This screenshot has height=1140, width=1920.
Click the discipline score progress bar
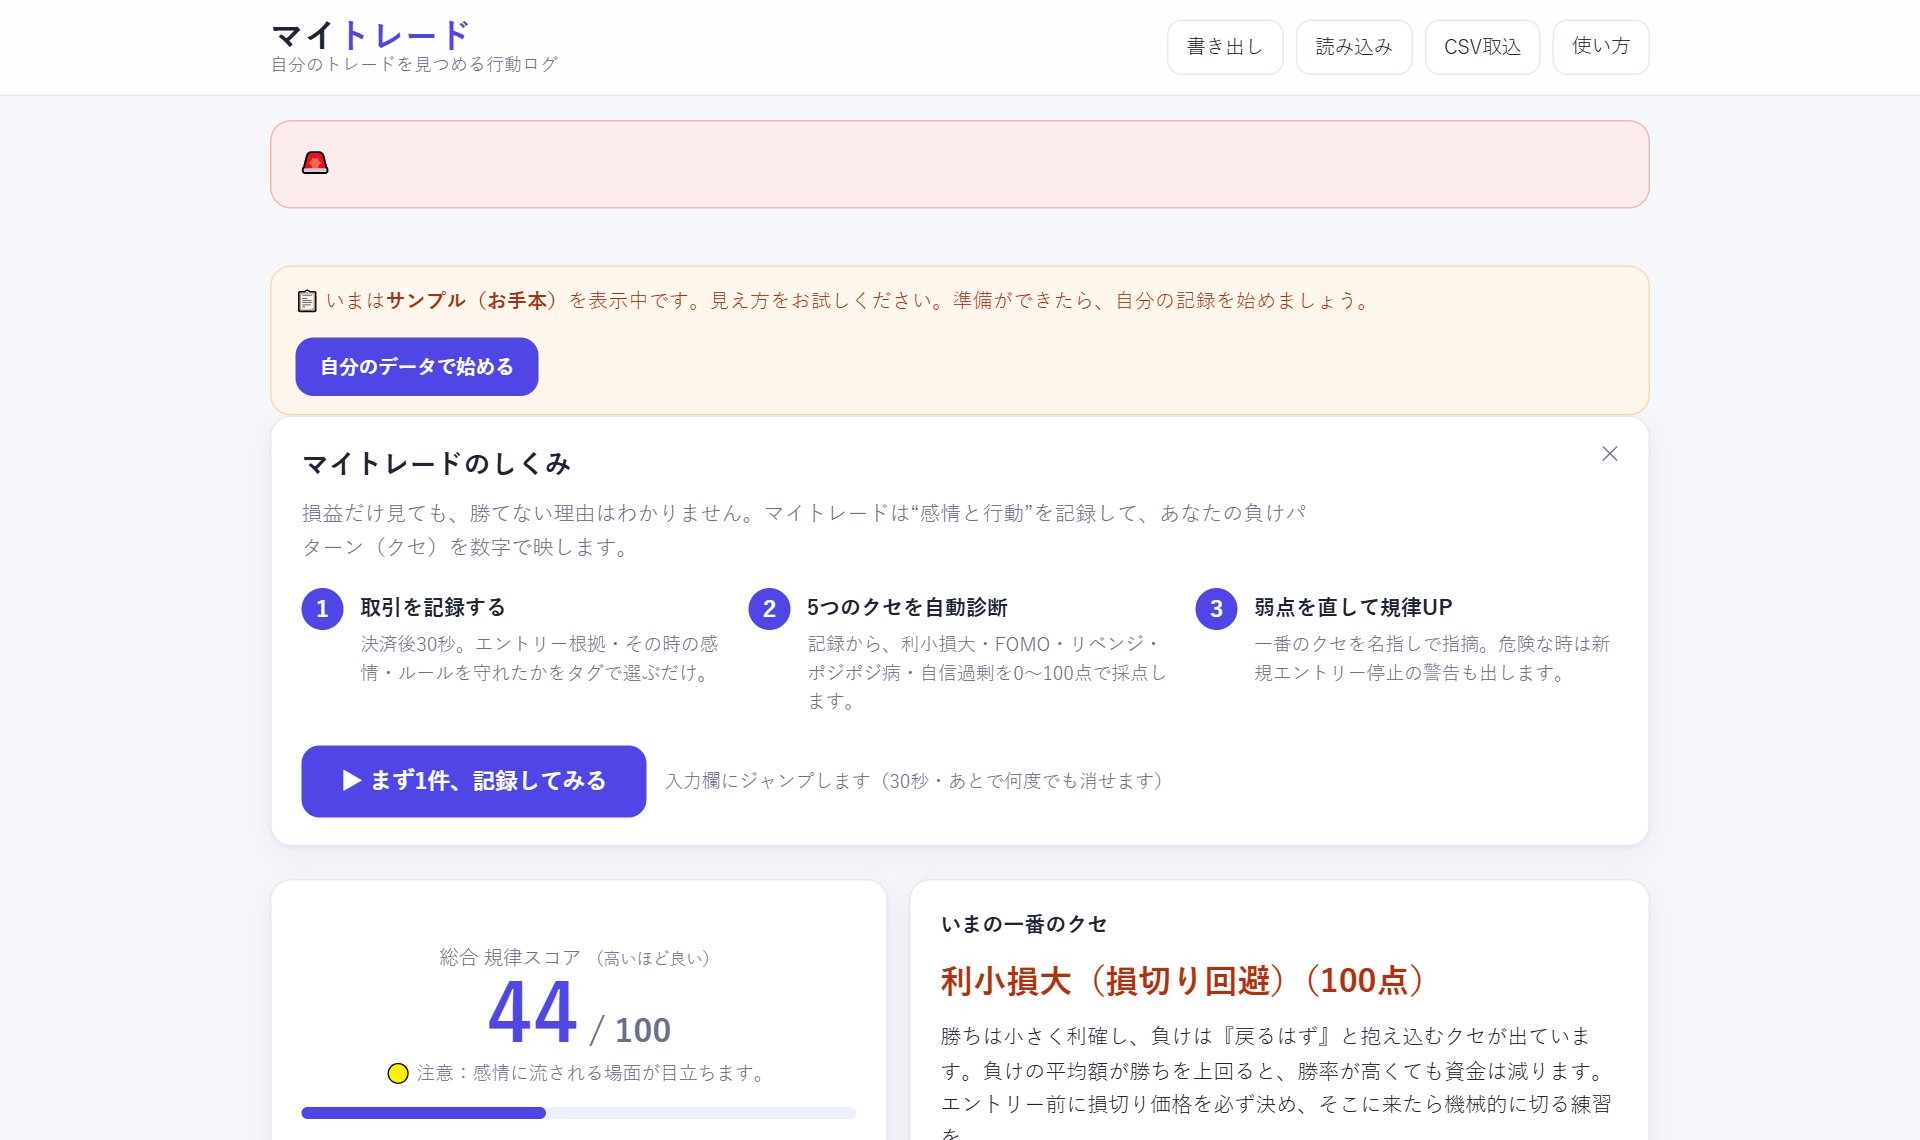(579, 1113)
